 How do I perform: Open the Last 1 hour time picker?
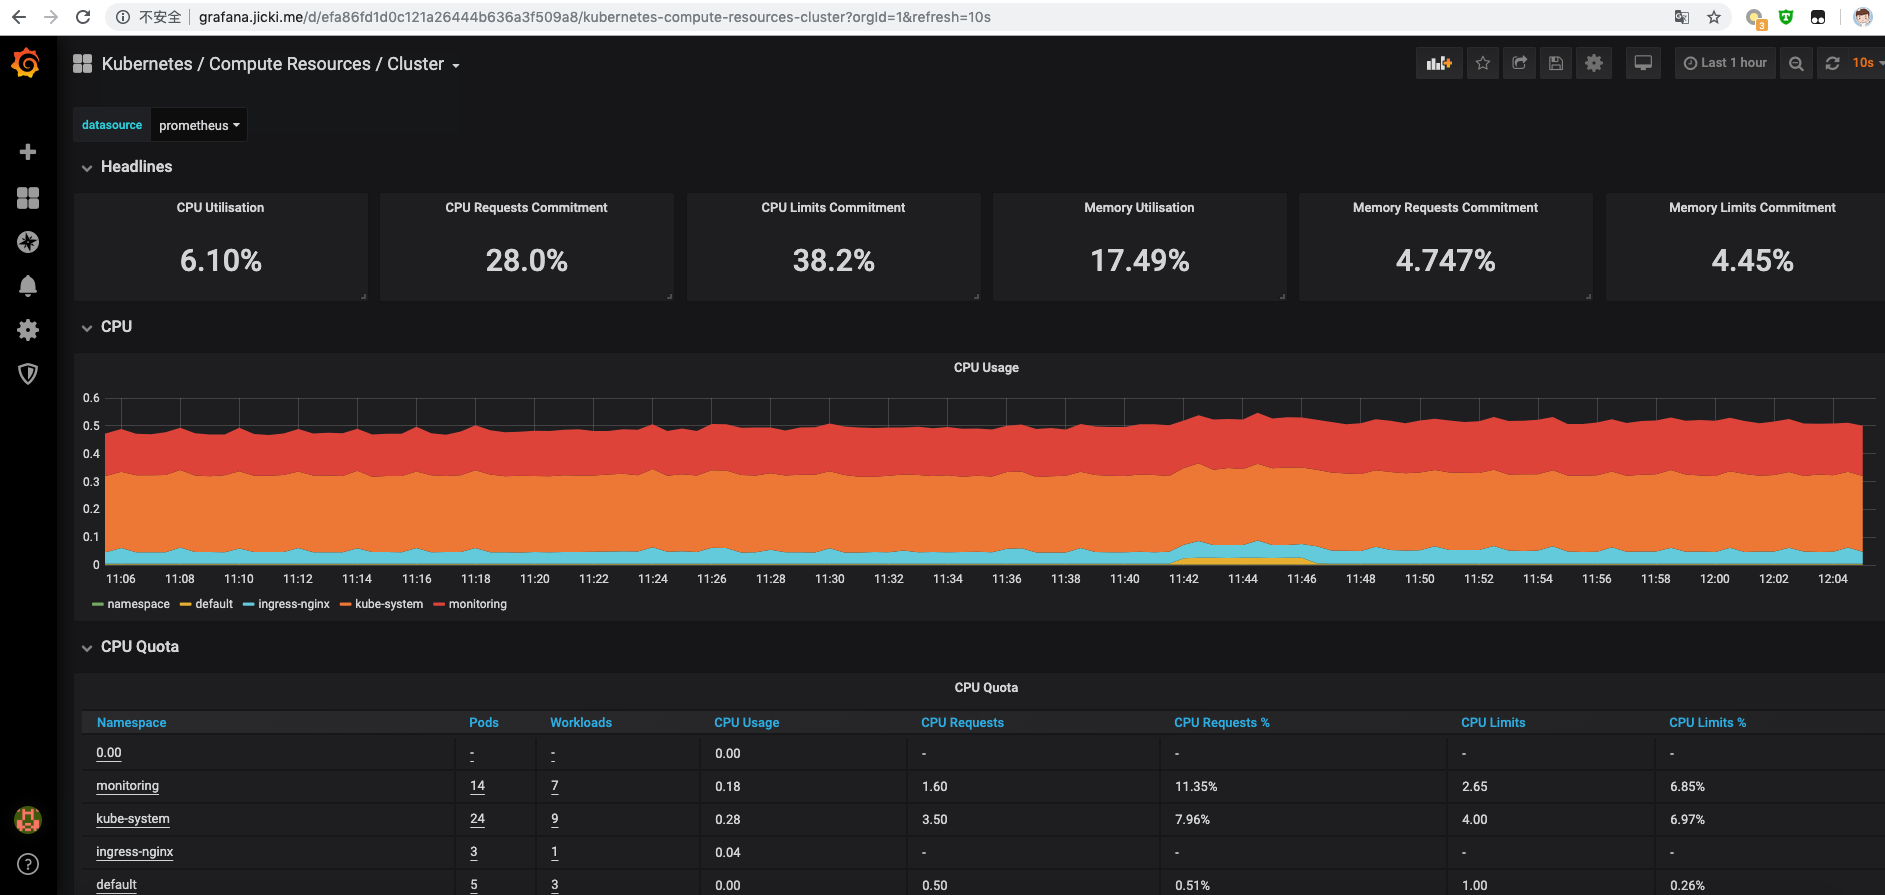tap(1725, 63)
